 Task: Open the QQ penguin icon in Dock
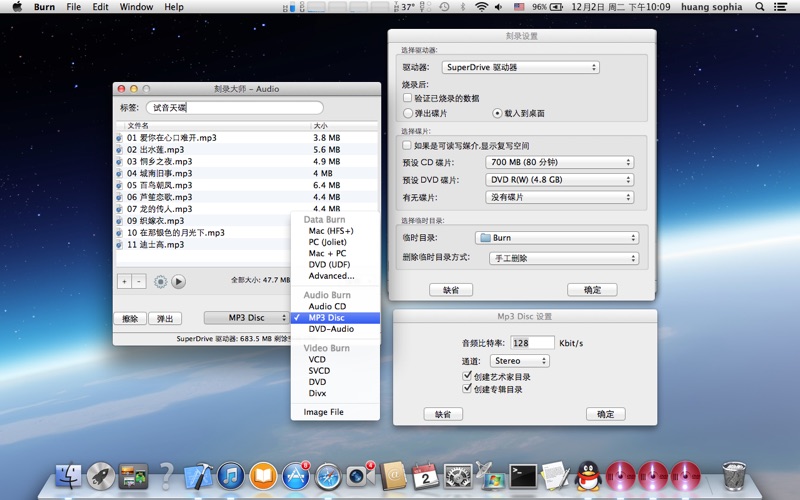588,476
